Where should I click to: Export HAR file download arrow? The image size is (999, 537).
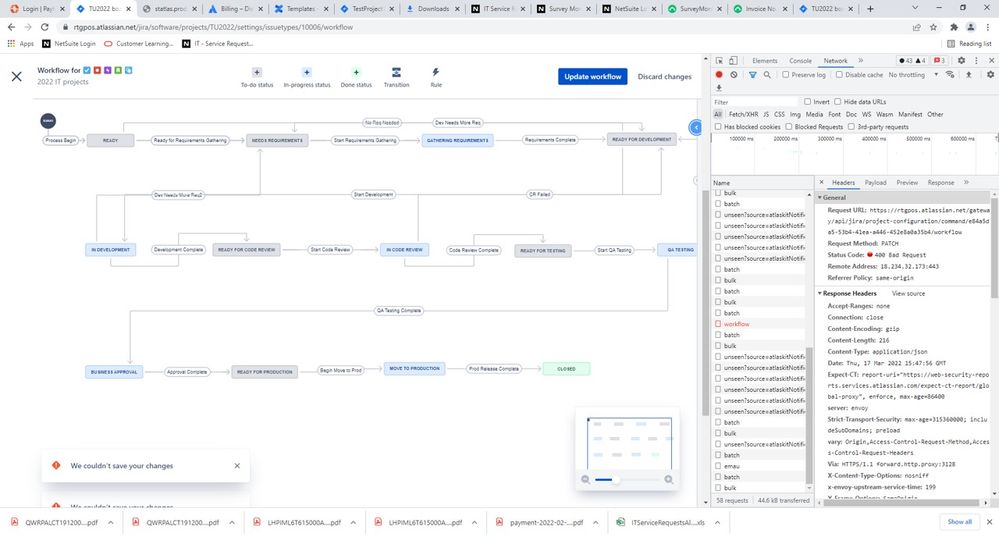pos(719,88)
